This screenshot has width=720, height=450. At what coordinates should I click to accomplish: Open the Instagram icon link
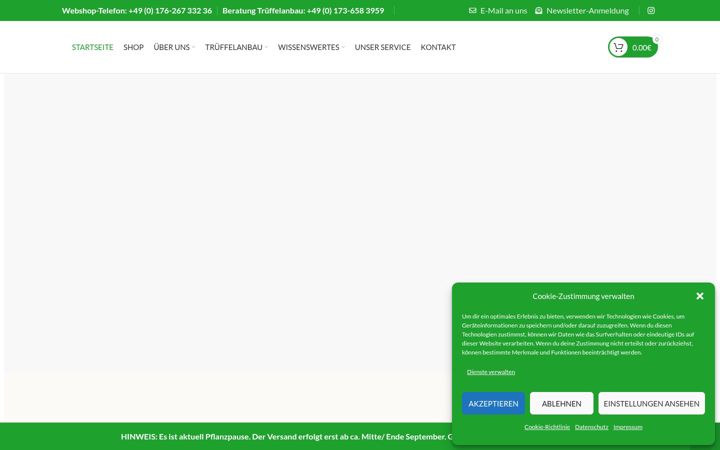651,11
